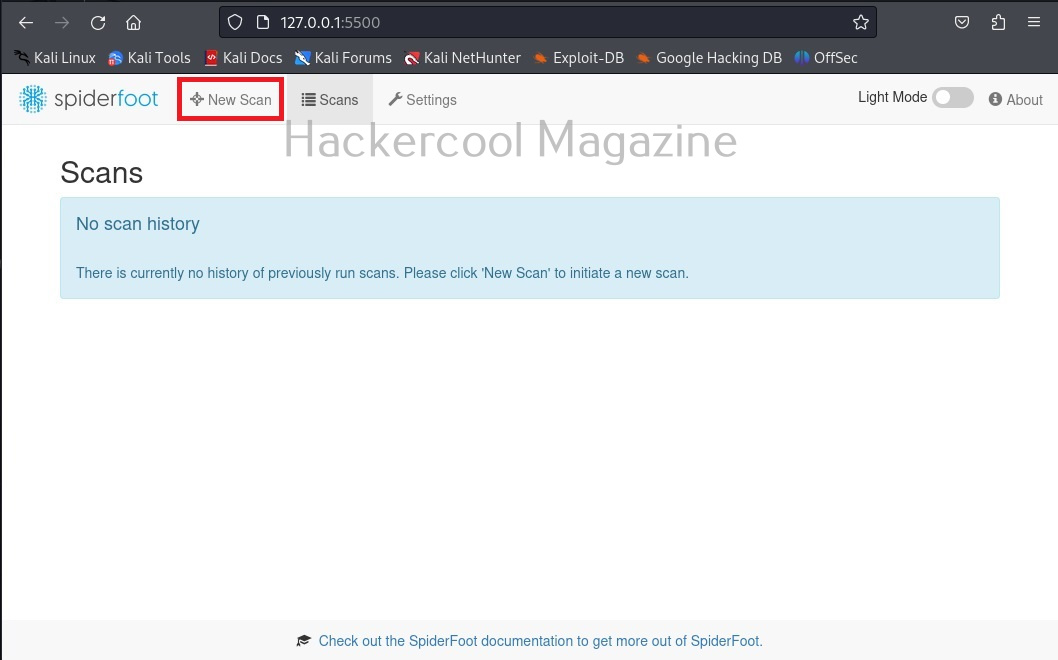Screen dimensions: 1058x660
Task: Open the Firefox hamburger menu
Action: click(x=1034, y=22)
